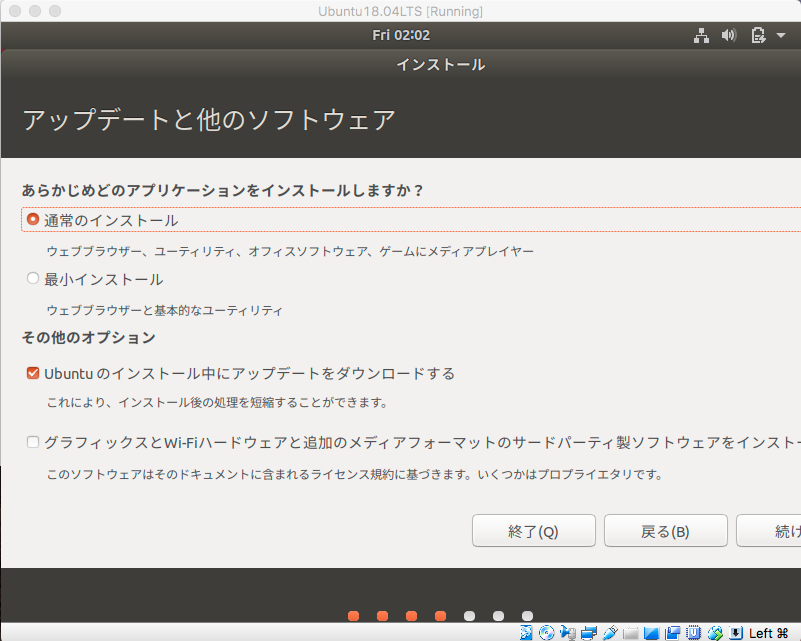Open the volume speaker icon in top bar
801x641 pixels.
click(728, 35)
